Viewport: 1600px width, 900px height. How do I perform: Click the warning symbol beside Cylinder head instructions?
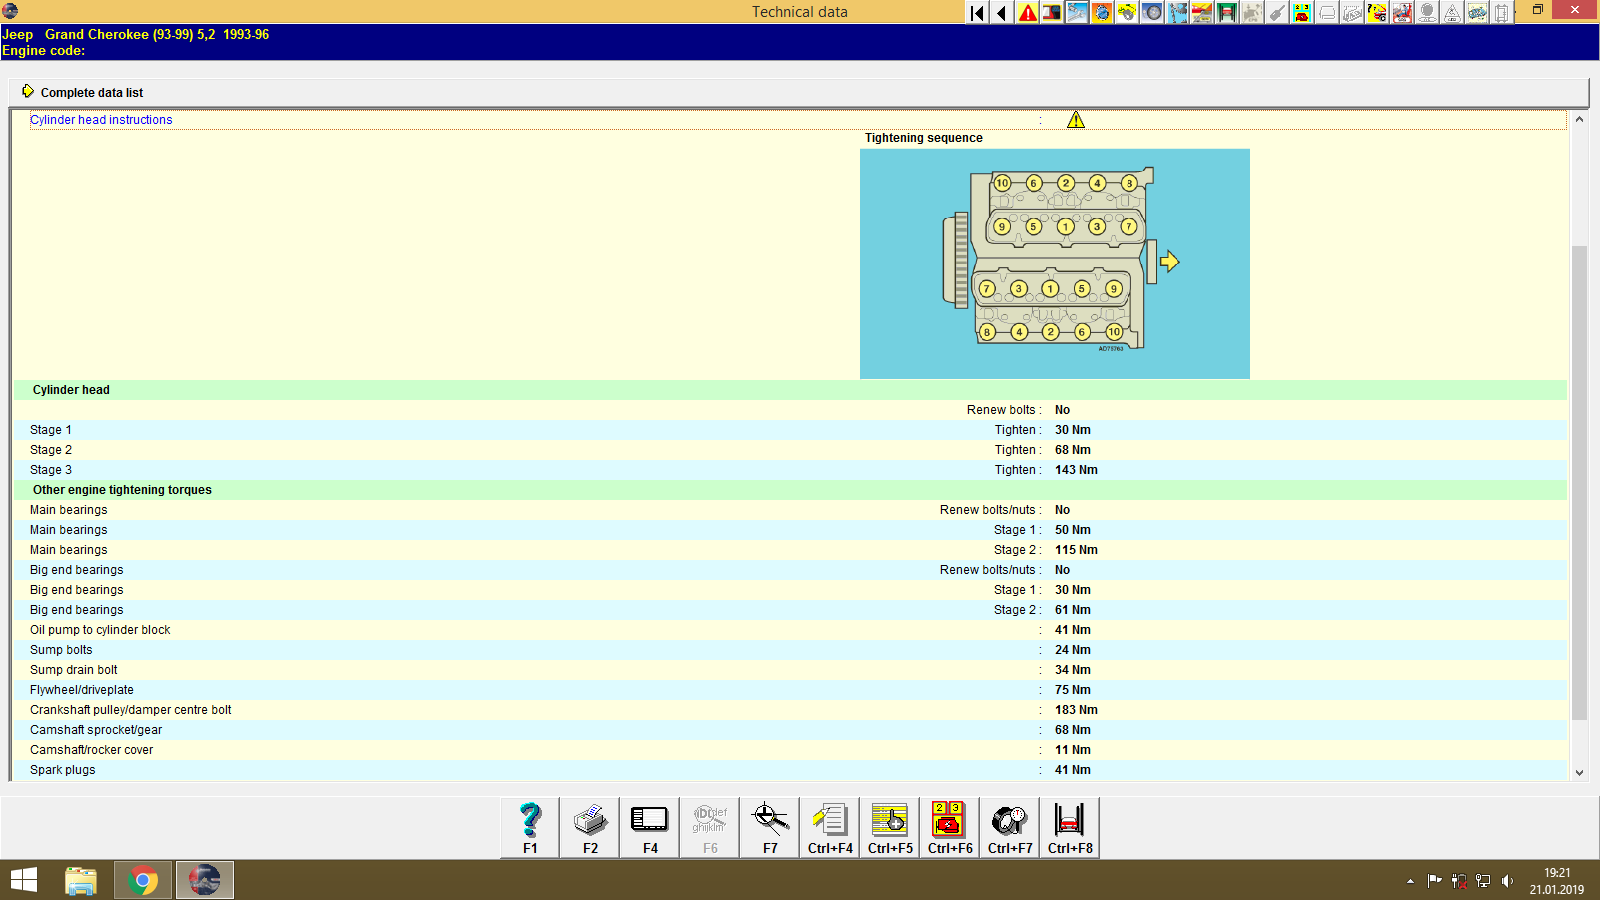[1077, 119]
